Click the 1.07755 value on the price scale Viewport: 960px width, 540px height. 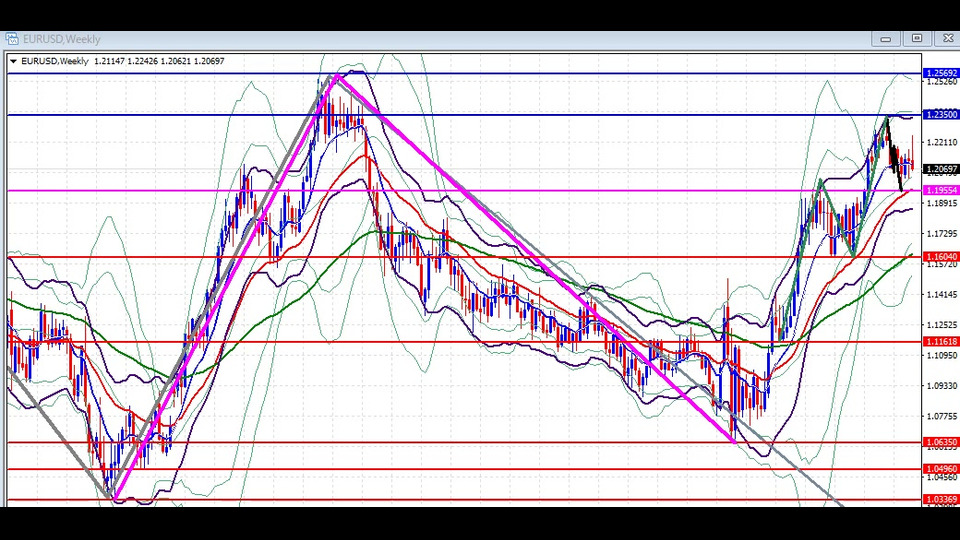[x=942, y=416]
